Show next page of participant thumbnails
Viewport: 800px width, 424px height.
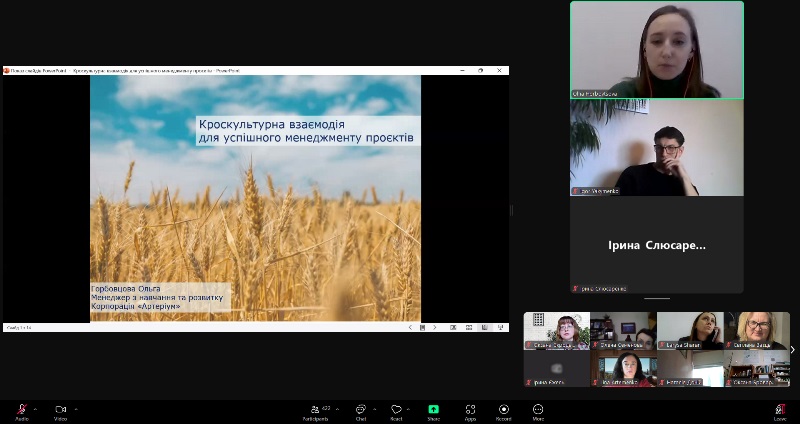coord(792,349)
